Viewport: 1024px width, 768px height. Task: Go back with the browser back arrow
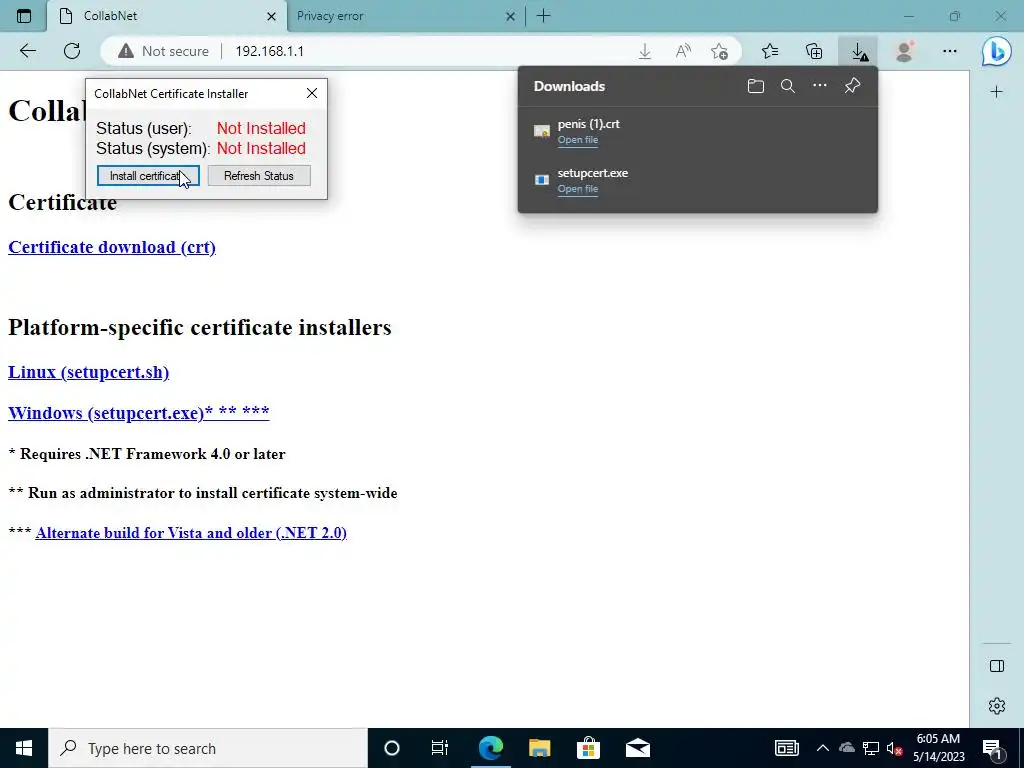(27, 51)
